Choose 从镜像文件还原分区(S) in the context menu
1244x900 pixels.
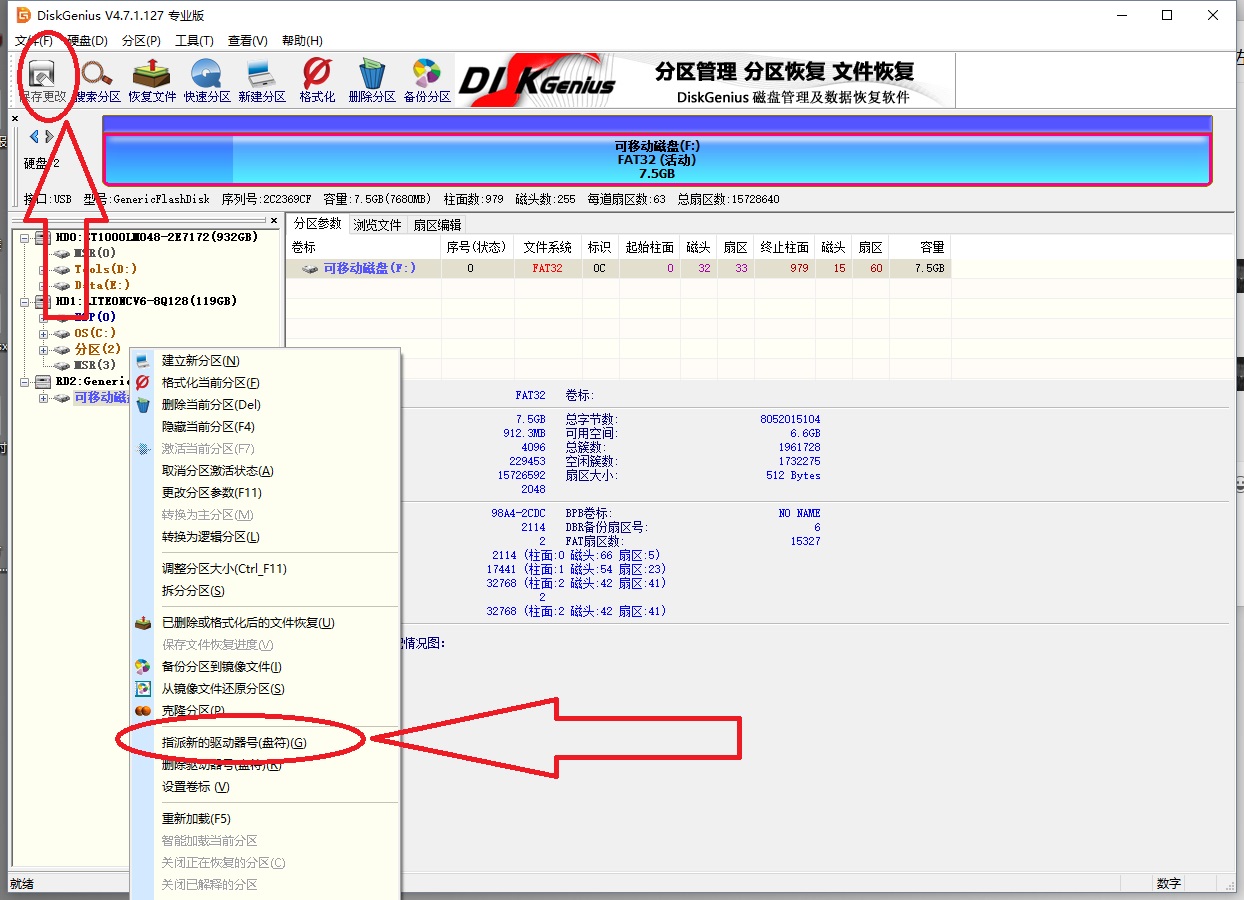point(223,689)
